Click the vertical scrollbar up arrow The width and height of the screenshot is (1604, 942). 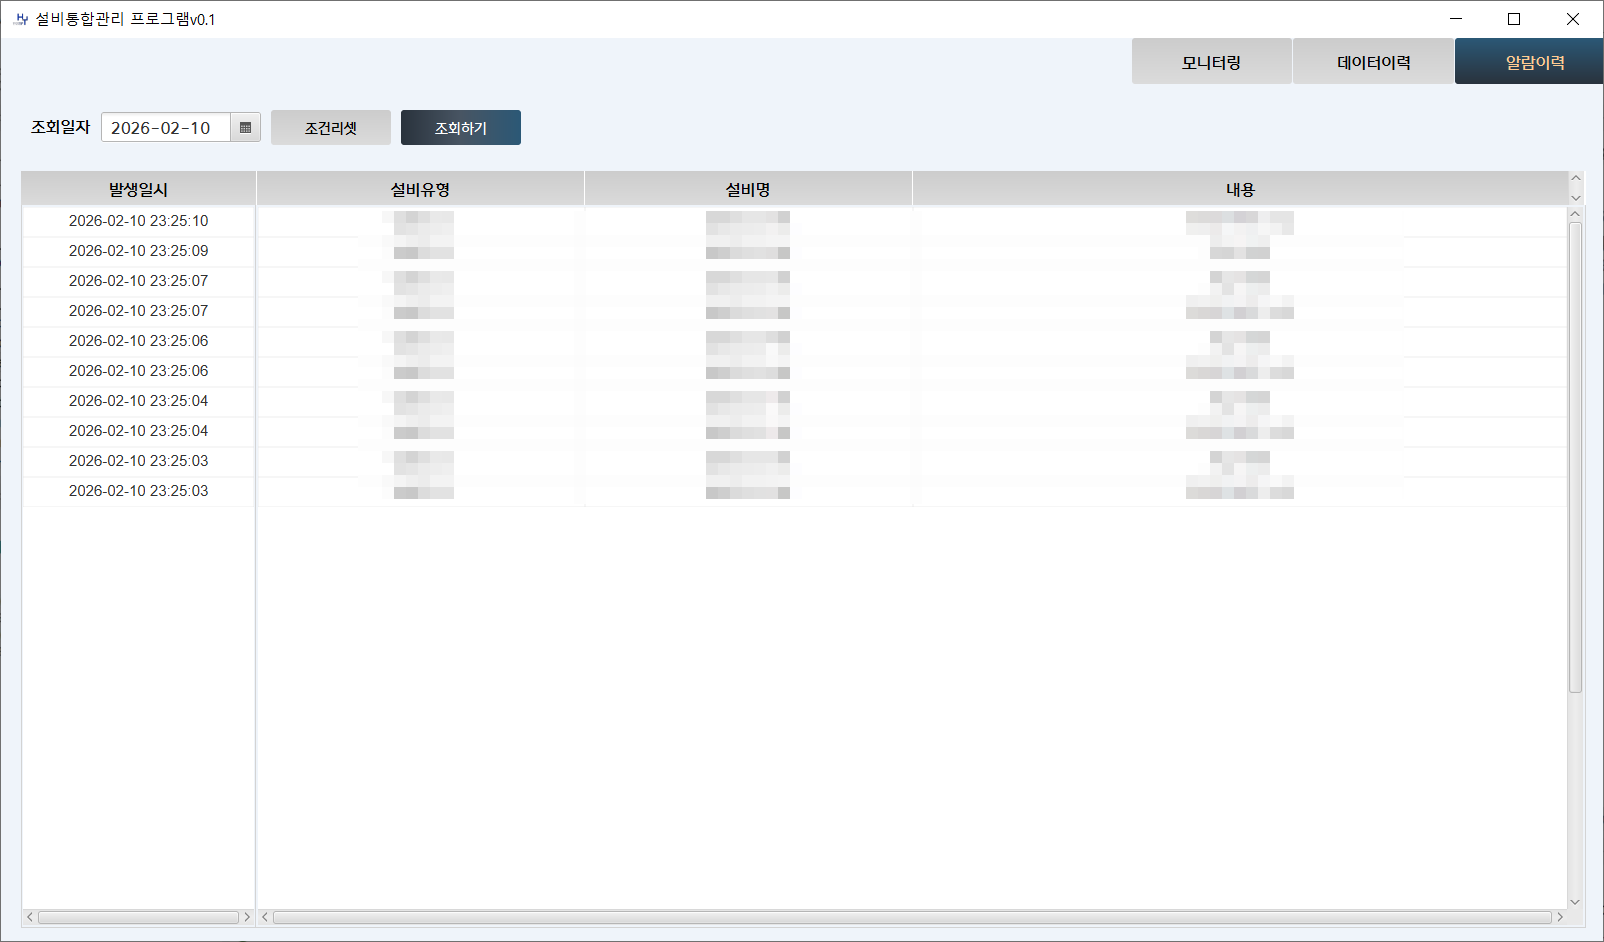coord(1575,214)
